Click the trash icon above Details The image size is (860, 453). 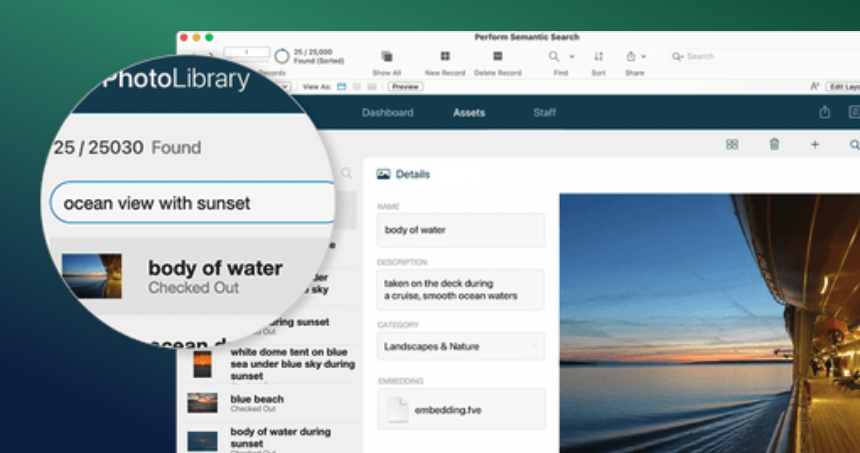774,144
